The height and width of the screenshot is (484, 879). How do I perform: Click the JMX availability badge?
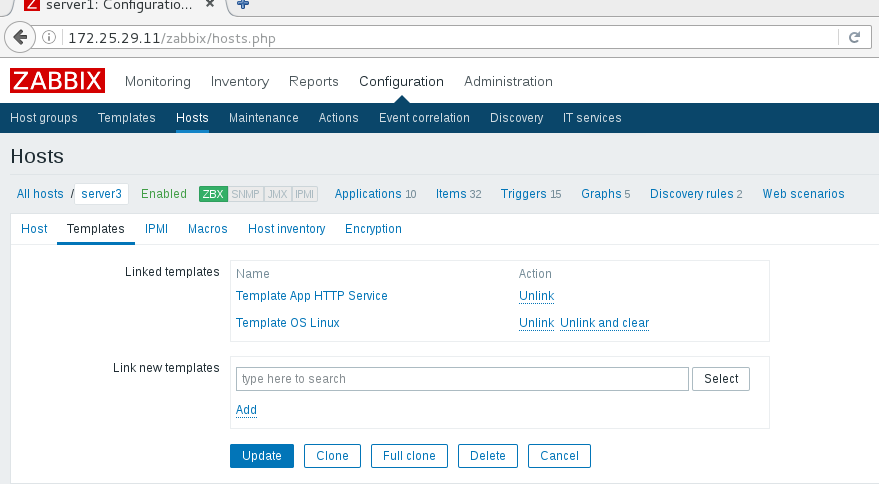tap(277, 194)
